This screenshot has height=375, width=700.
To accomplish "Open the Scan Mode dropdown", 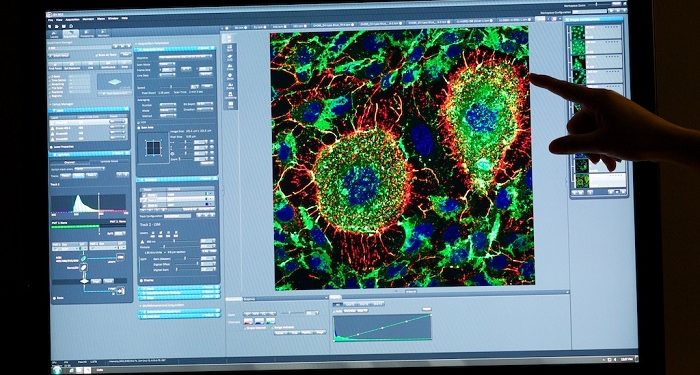I will pos(167,64).
